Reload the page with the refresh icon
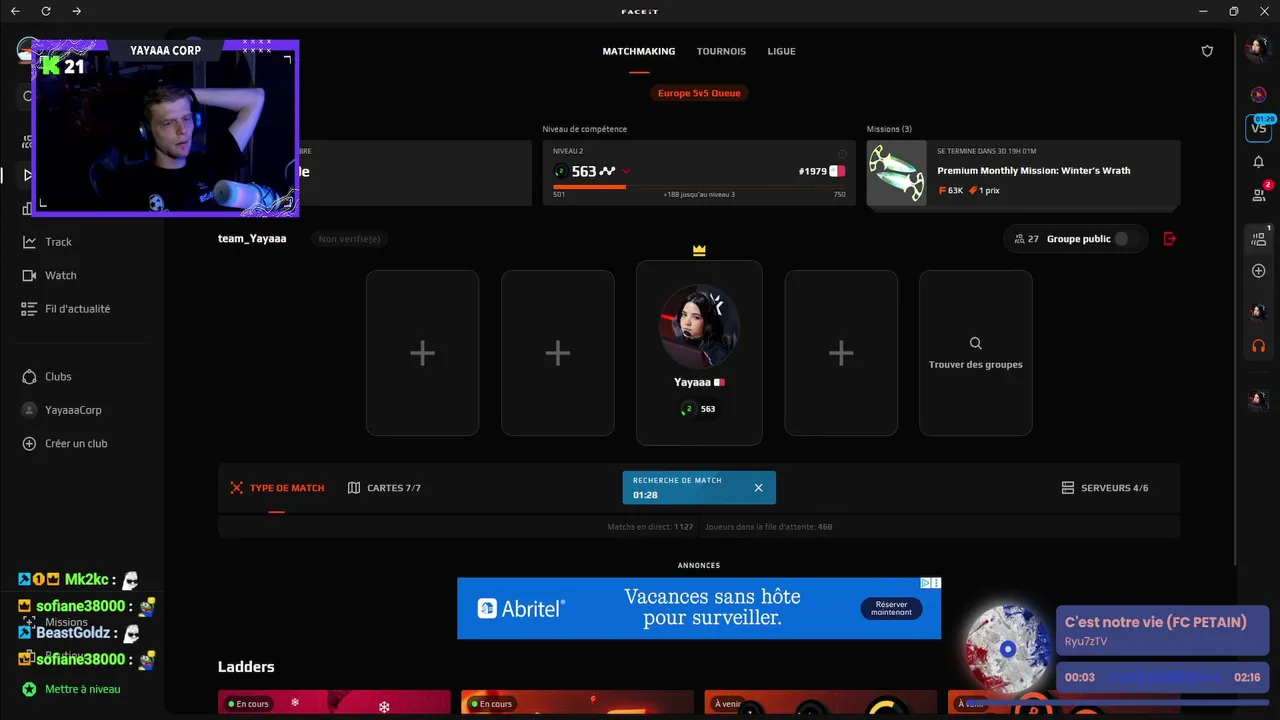1280x720 pixels. [46, 11]
